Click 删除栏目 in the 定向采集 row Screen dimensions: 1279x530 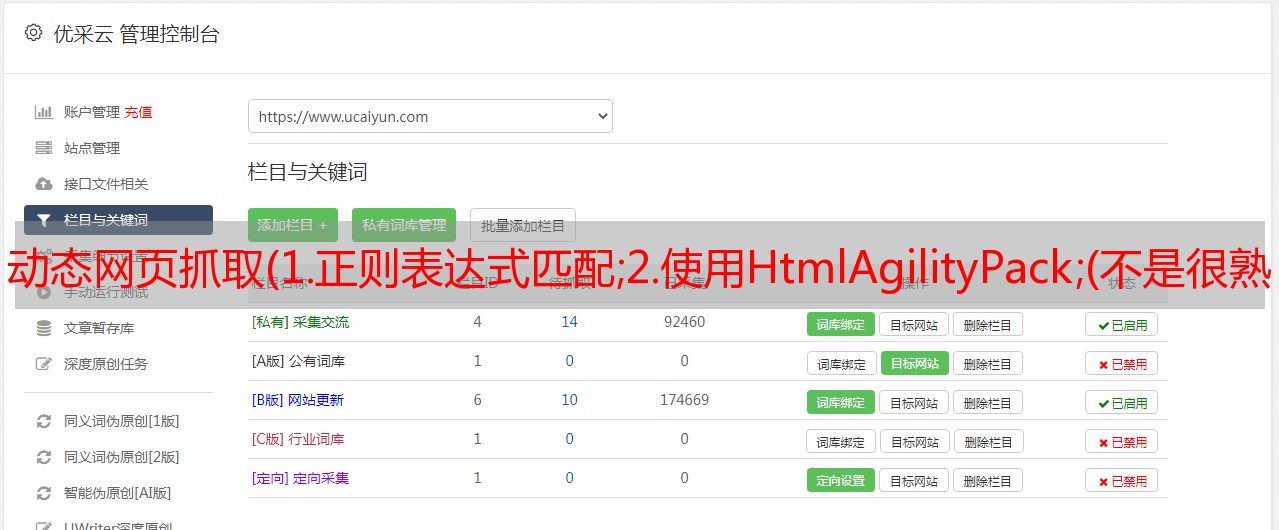coord(988,480)
